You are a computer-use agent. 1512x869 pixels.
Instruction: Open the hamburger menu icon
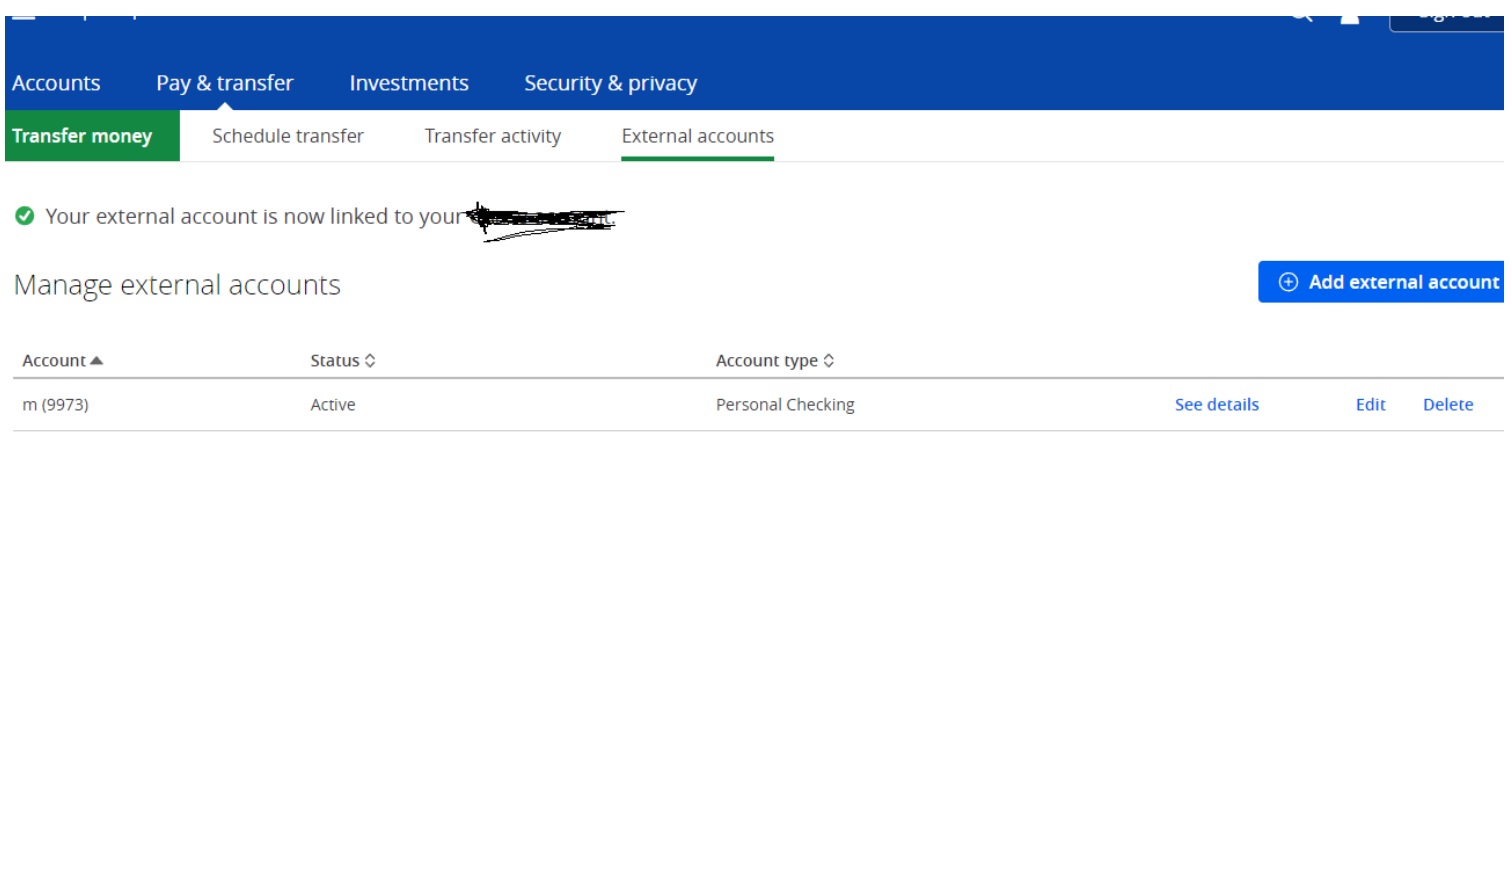pyautogui.click(x=24, y=17)
